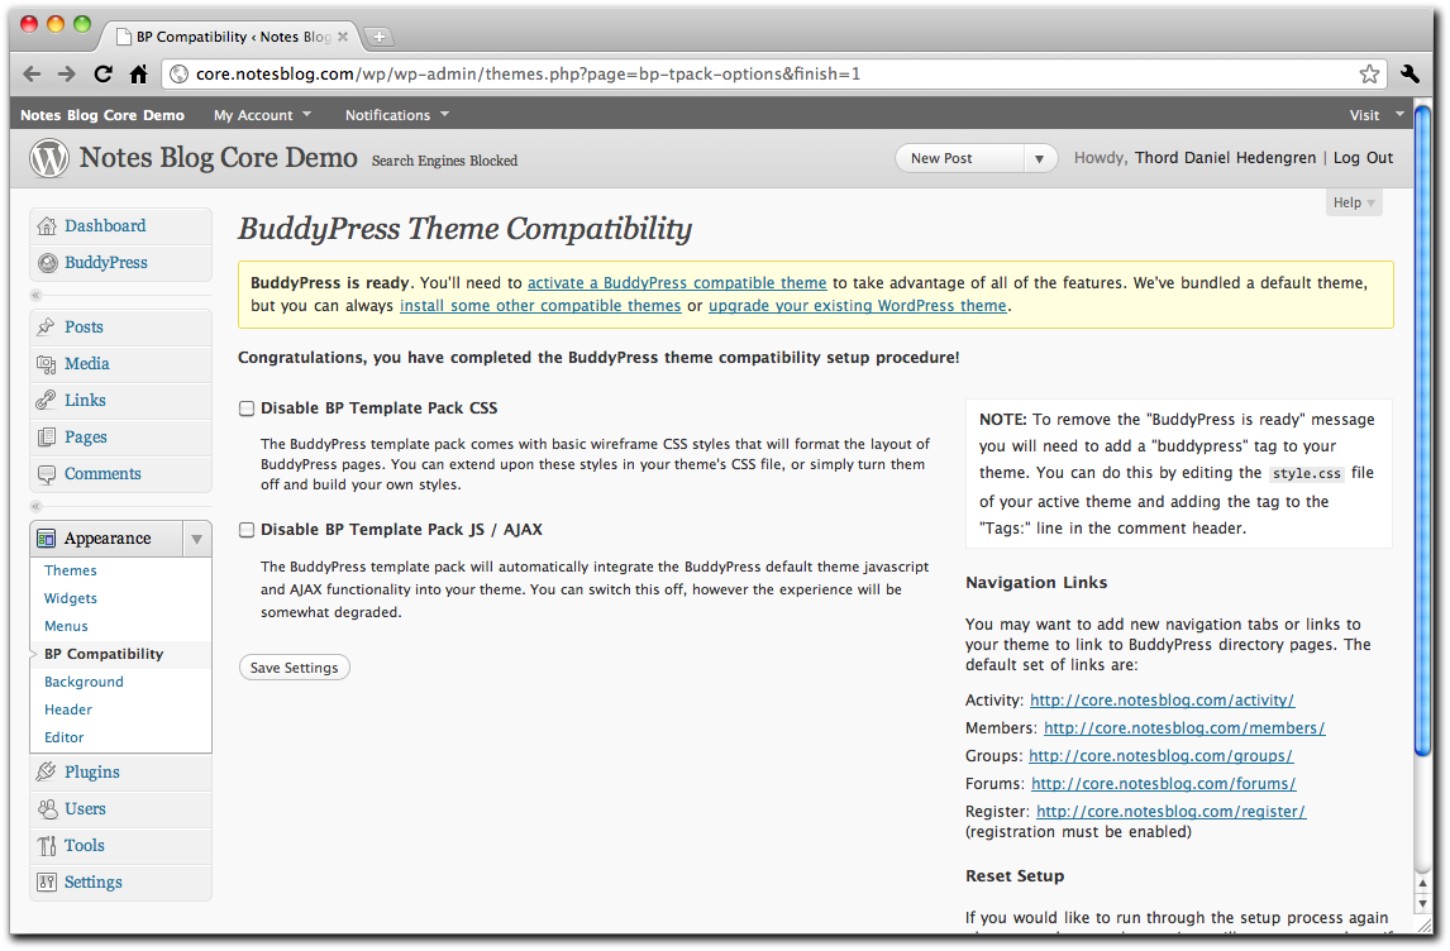1450x951 pixels.
Task: Click the WordPress logo icon
Action: (x=49, y=158)
